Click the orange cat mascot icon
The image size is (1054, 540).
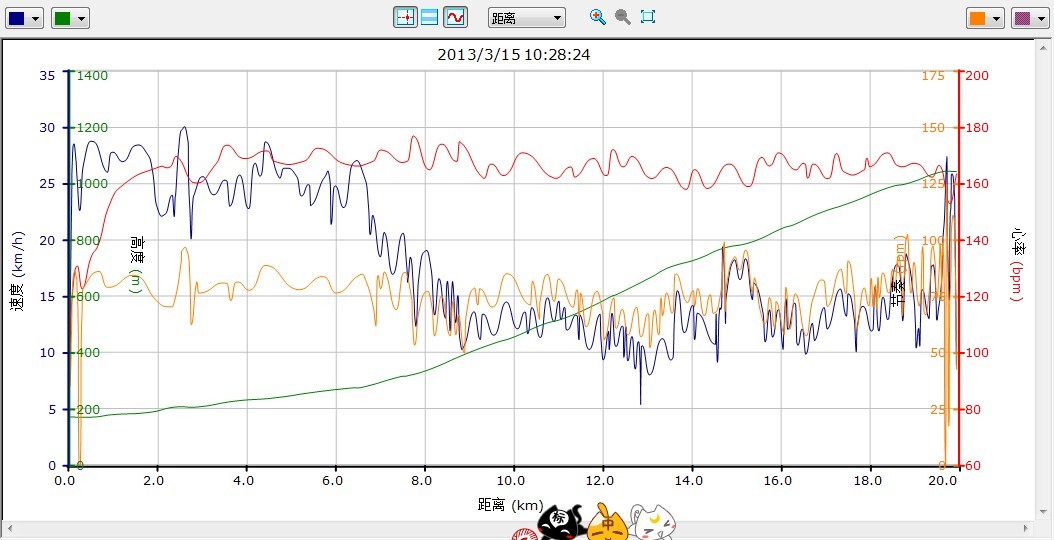click(x=606, y=523)
